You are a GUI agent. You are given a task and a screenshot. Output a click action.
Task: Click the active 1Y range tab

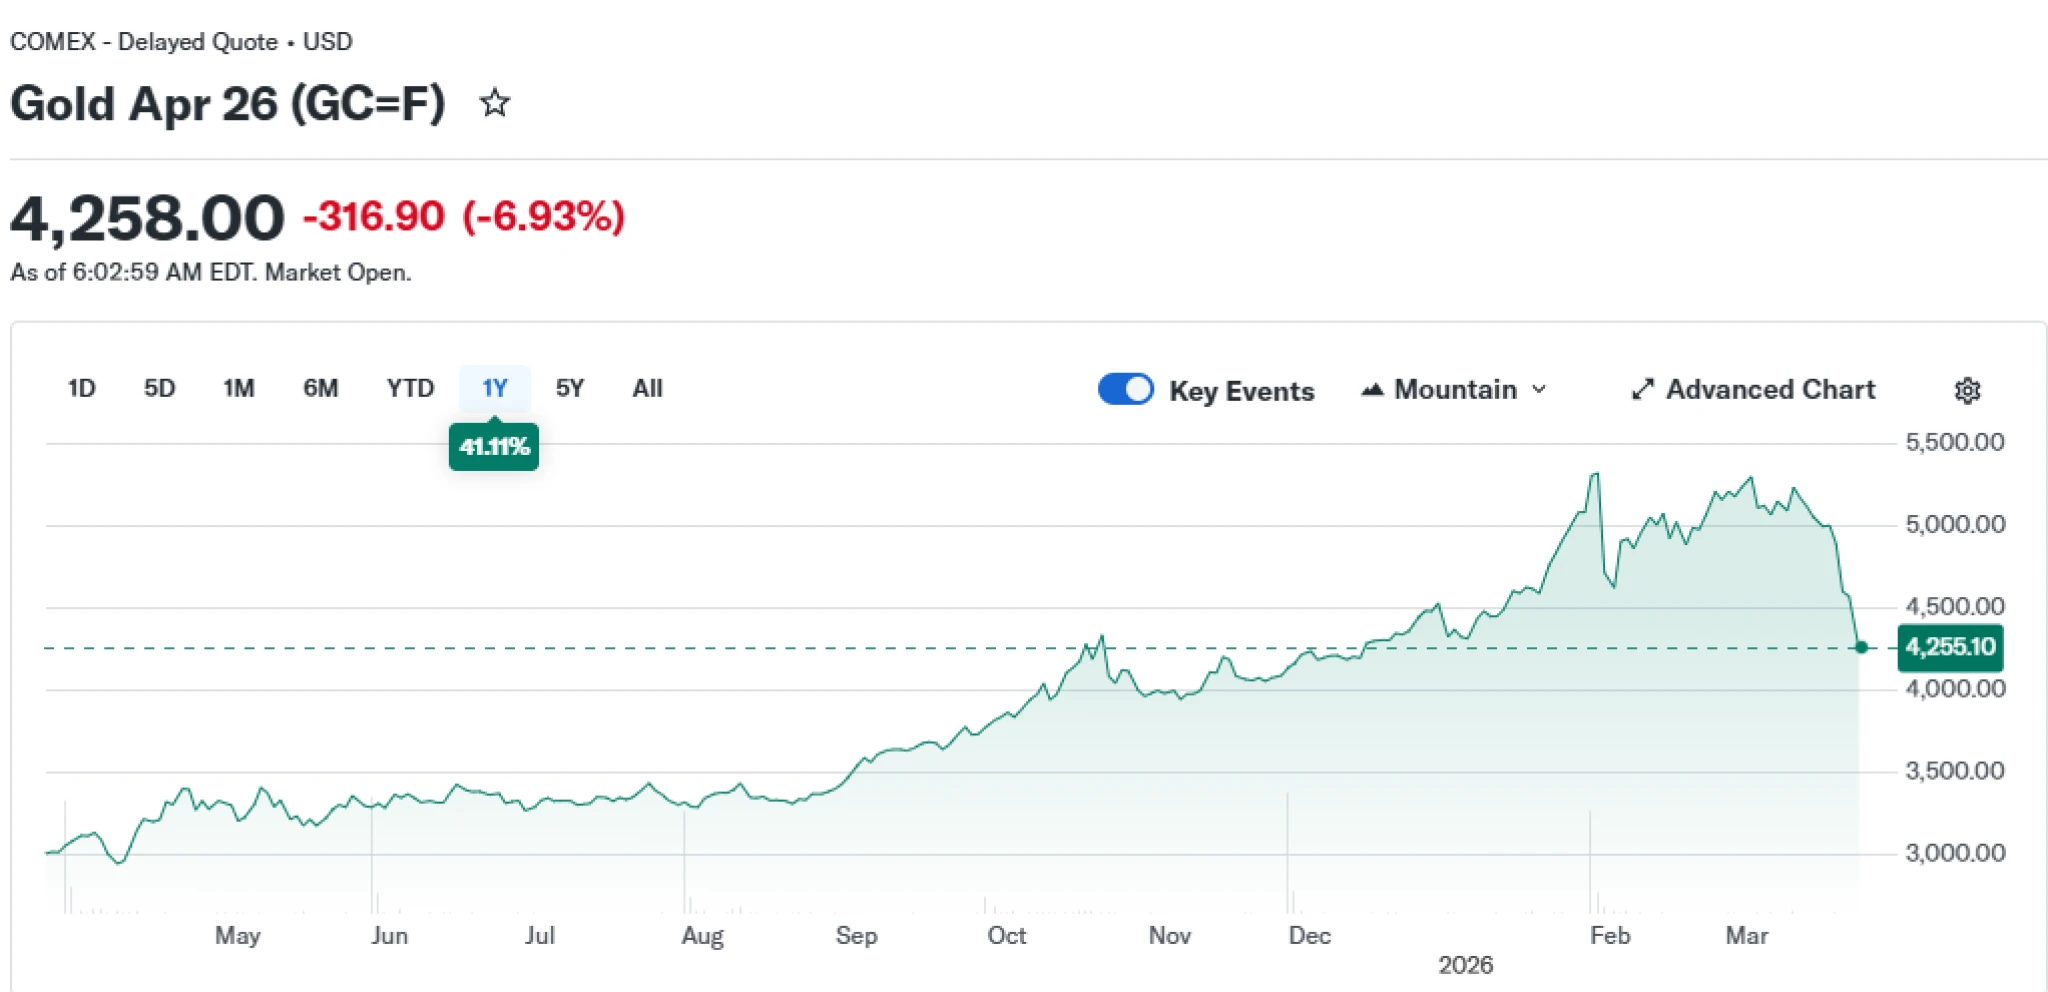(494, 388)
